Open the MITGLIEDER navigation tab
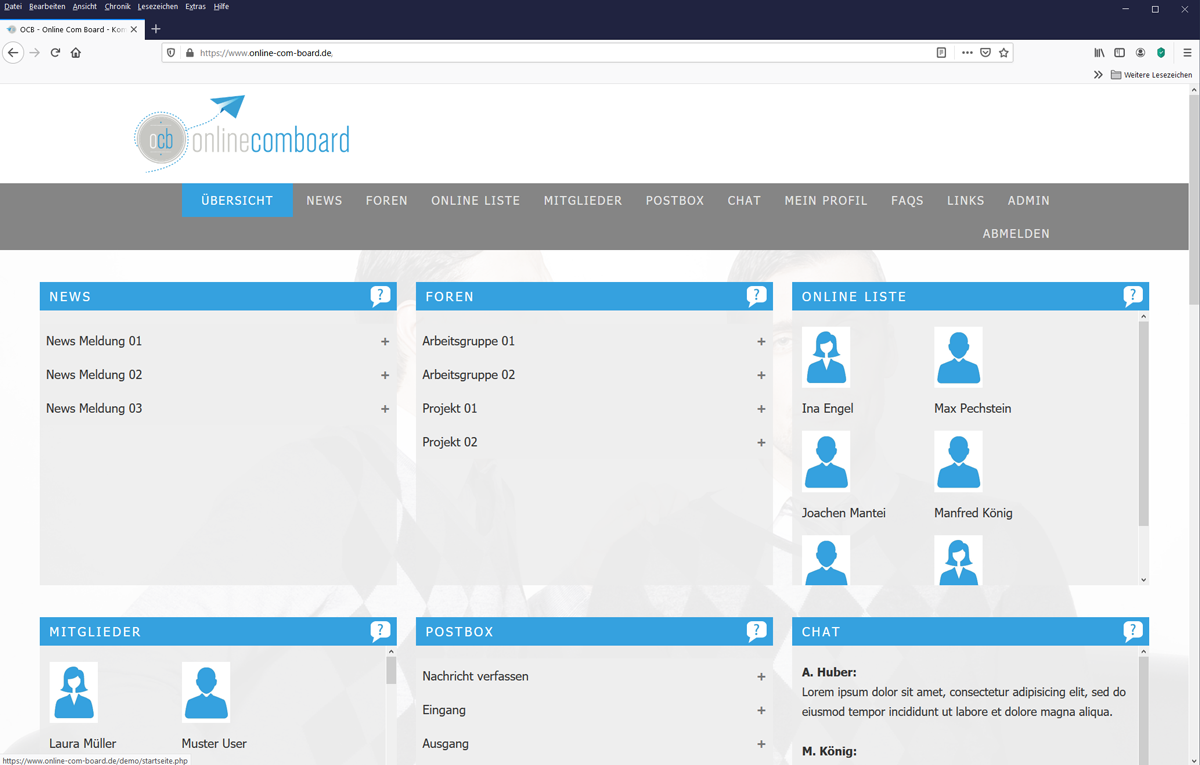Viewport: 1200px width, 765px height. [x=582, y=201]
